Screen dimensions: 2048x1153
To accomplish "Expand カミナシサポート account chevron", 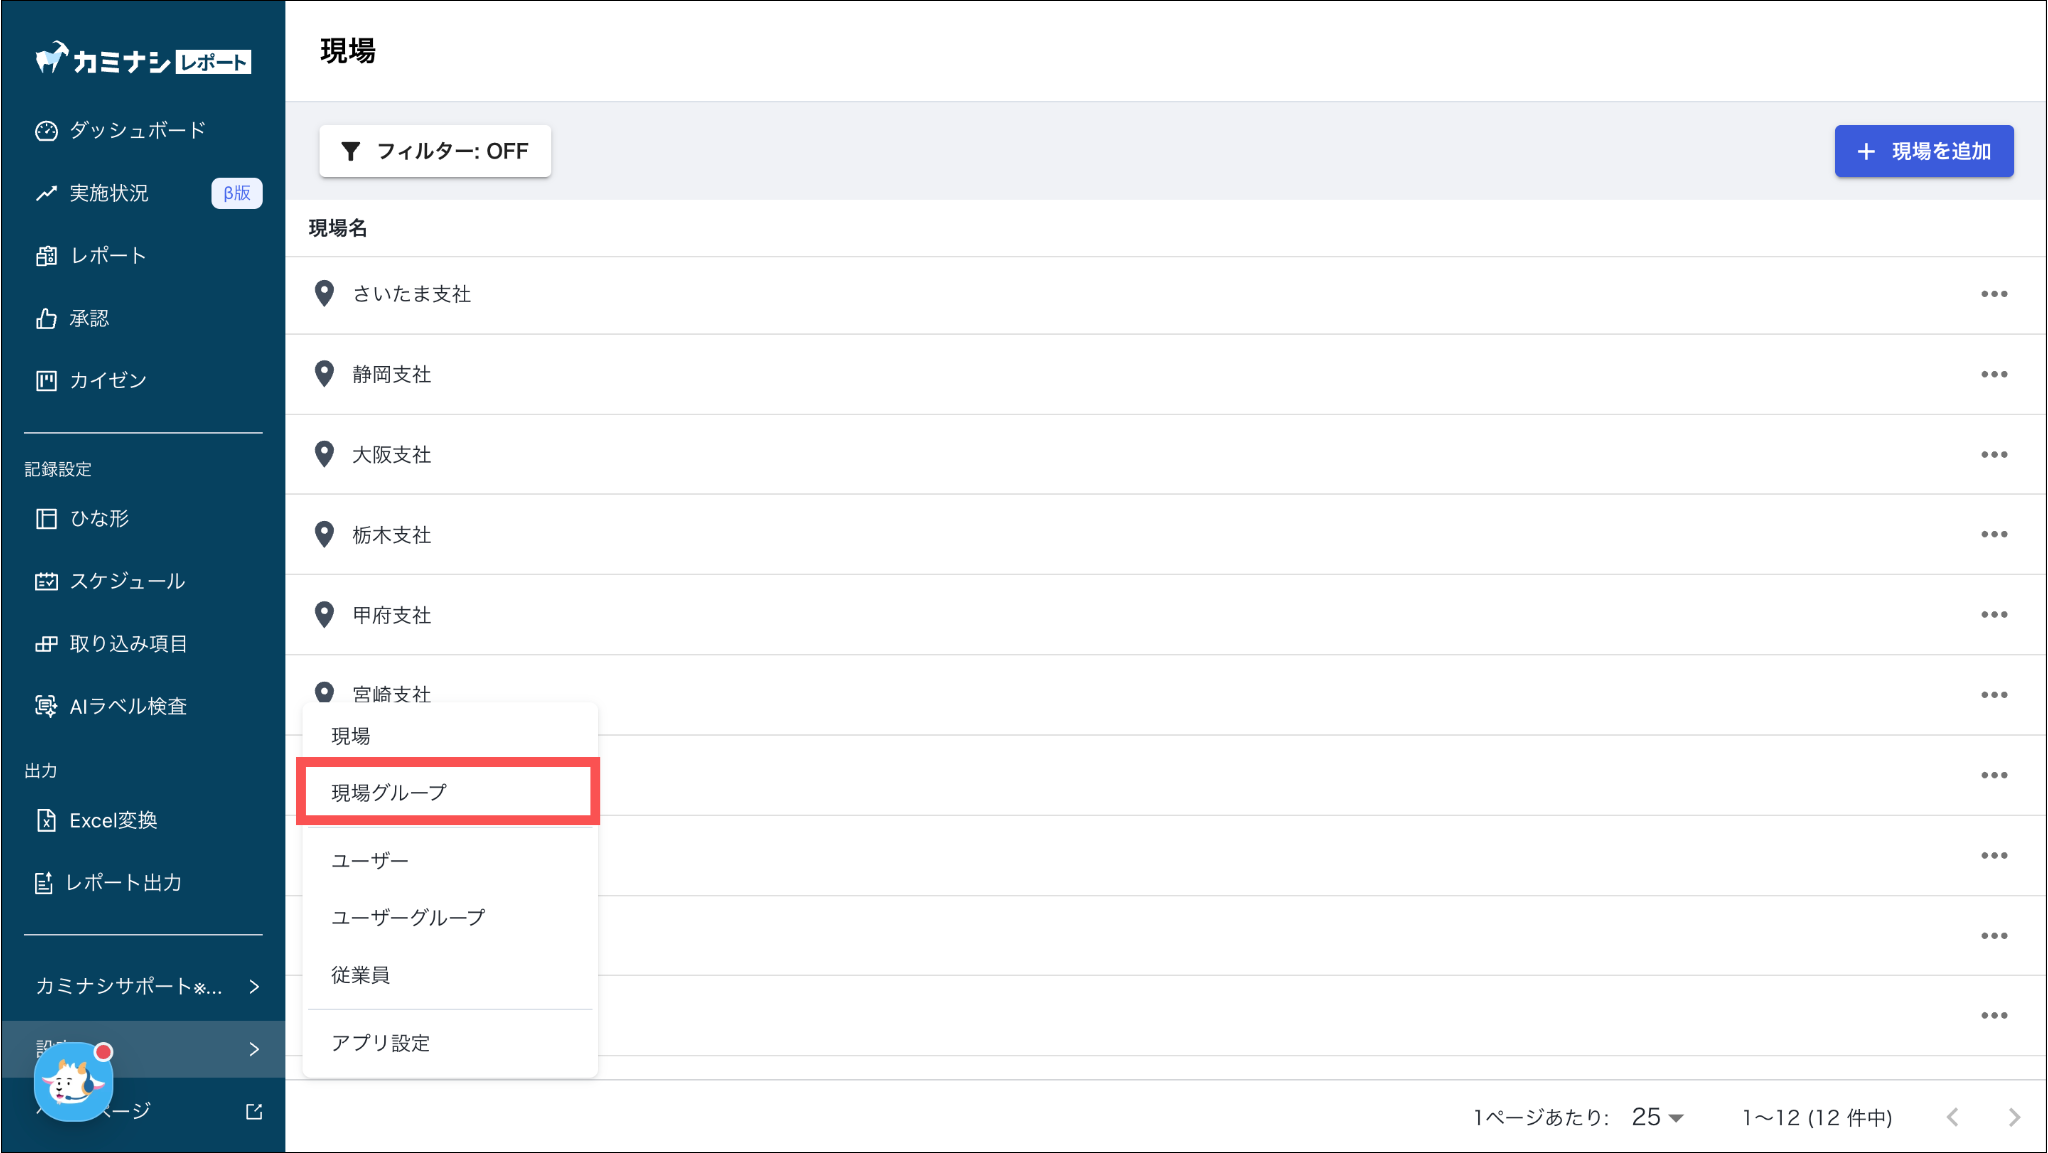I will point(254,987).
